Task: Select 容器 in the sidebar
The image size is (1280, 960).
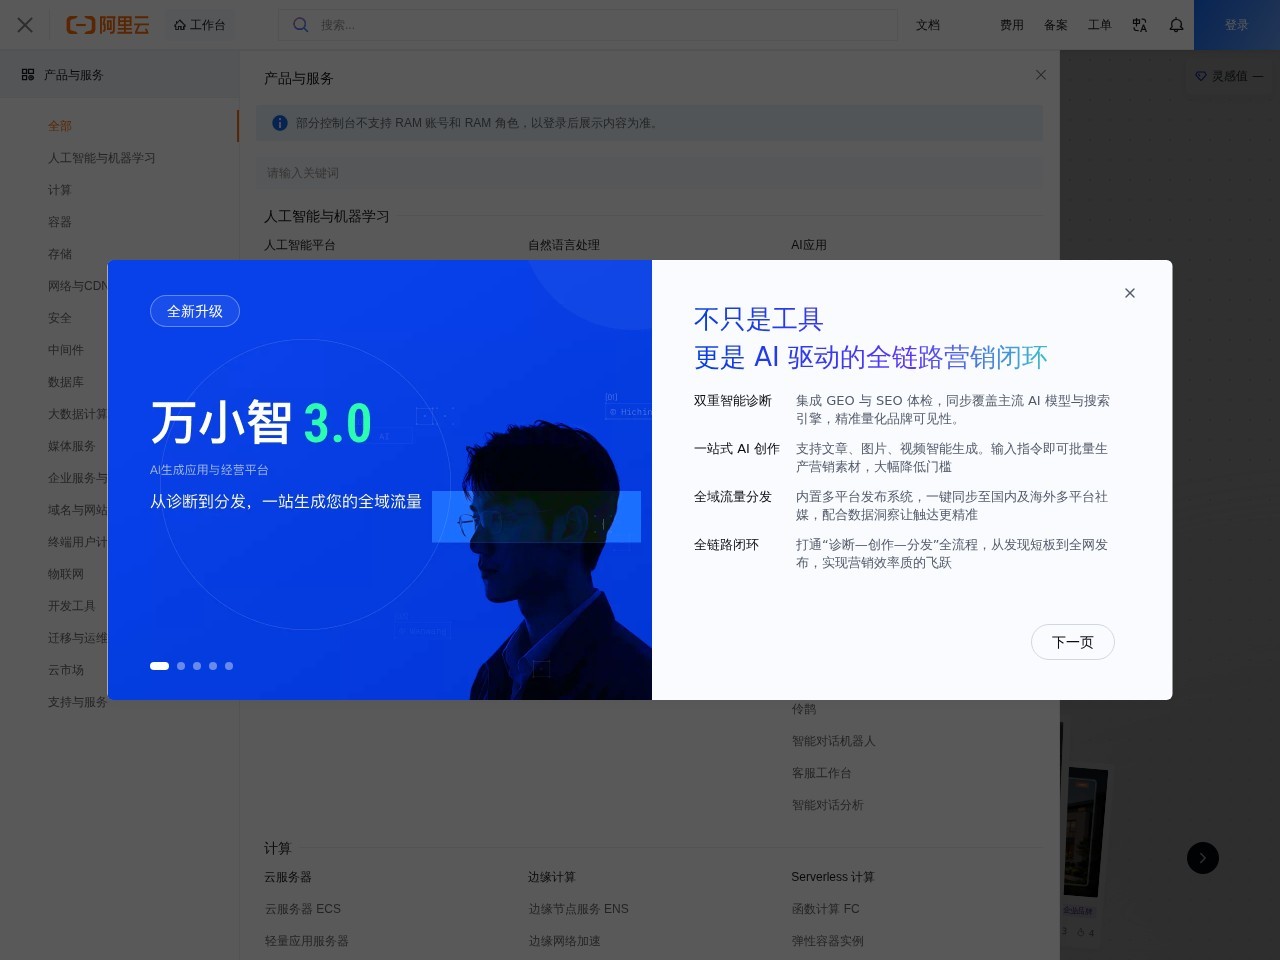Action: (x=60, y=222)
